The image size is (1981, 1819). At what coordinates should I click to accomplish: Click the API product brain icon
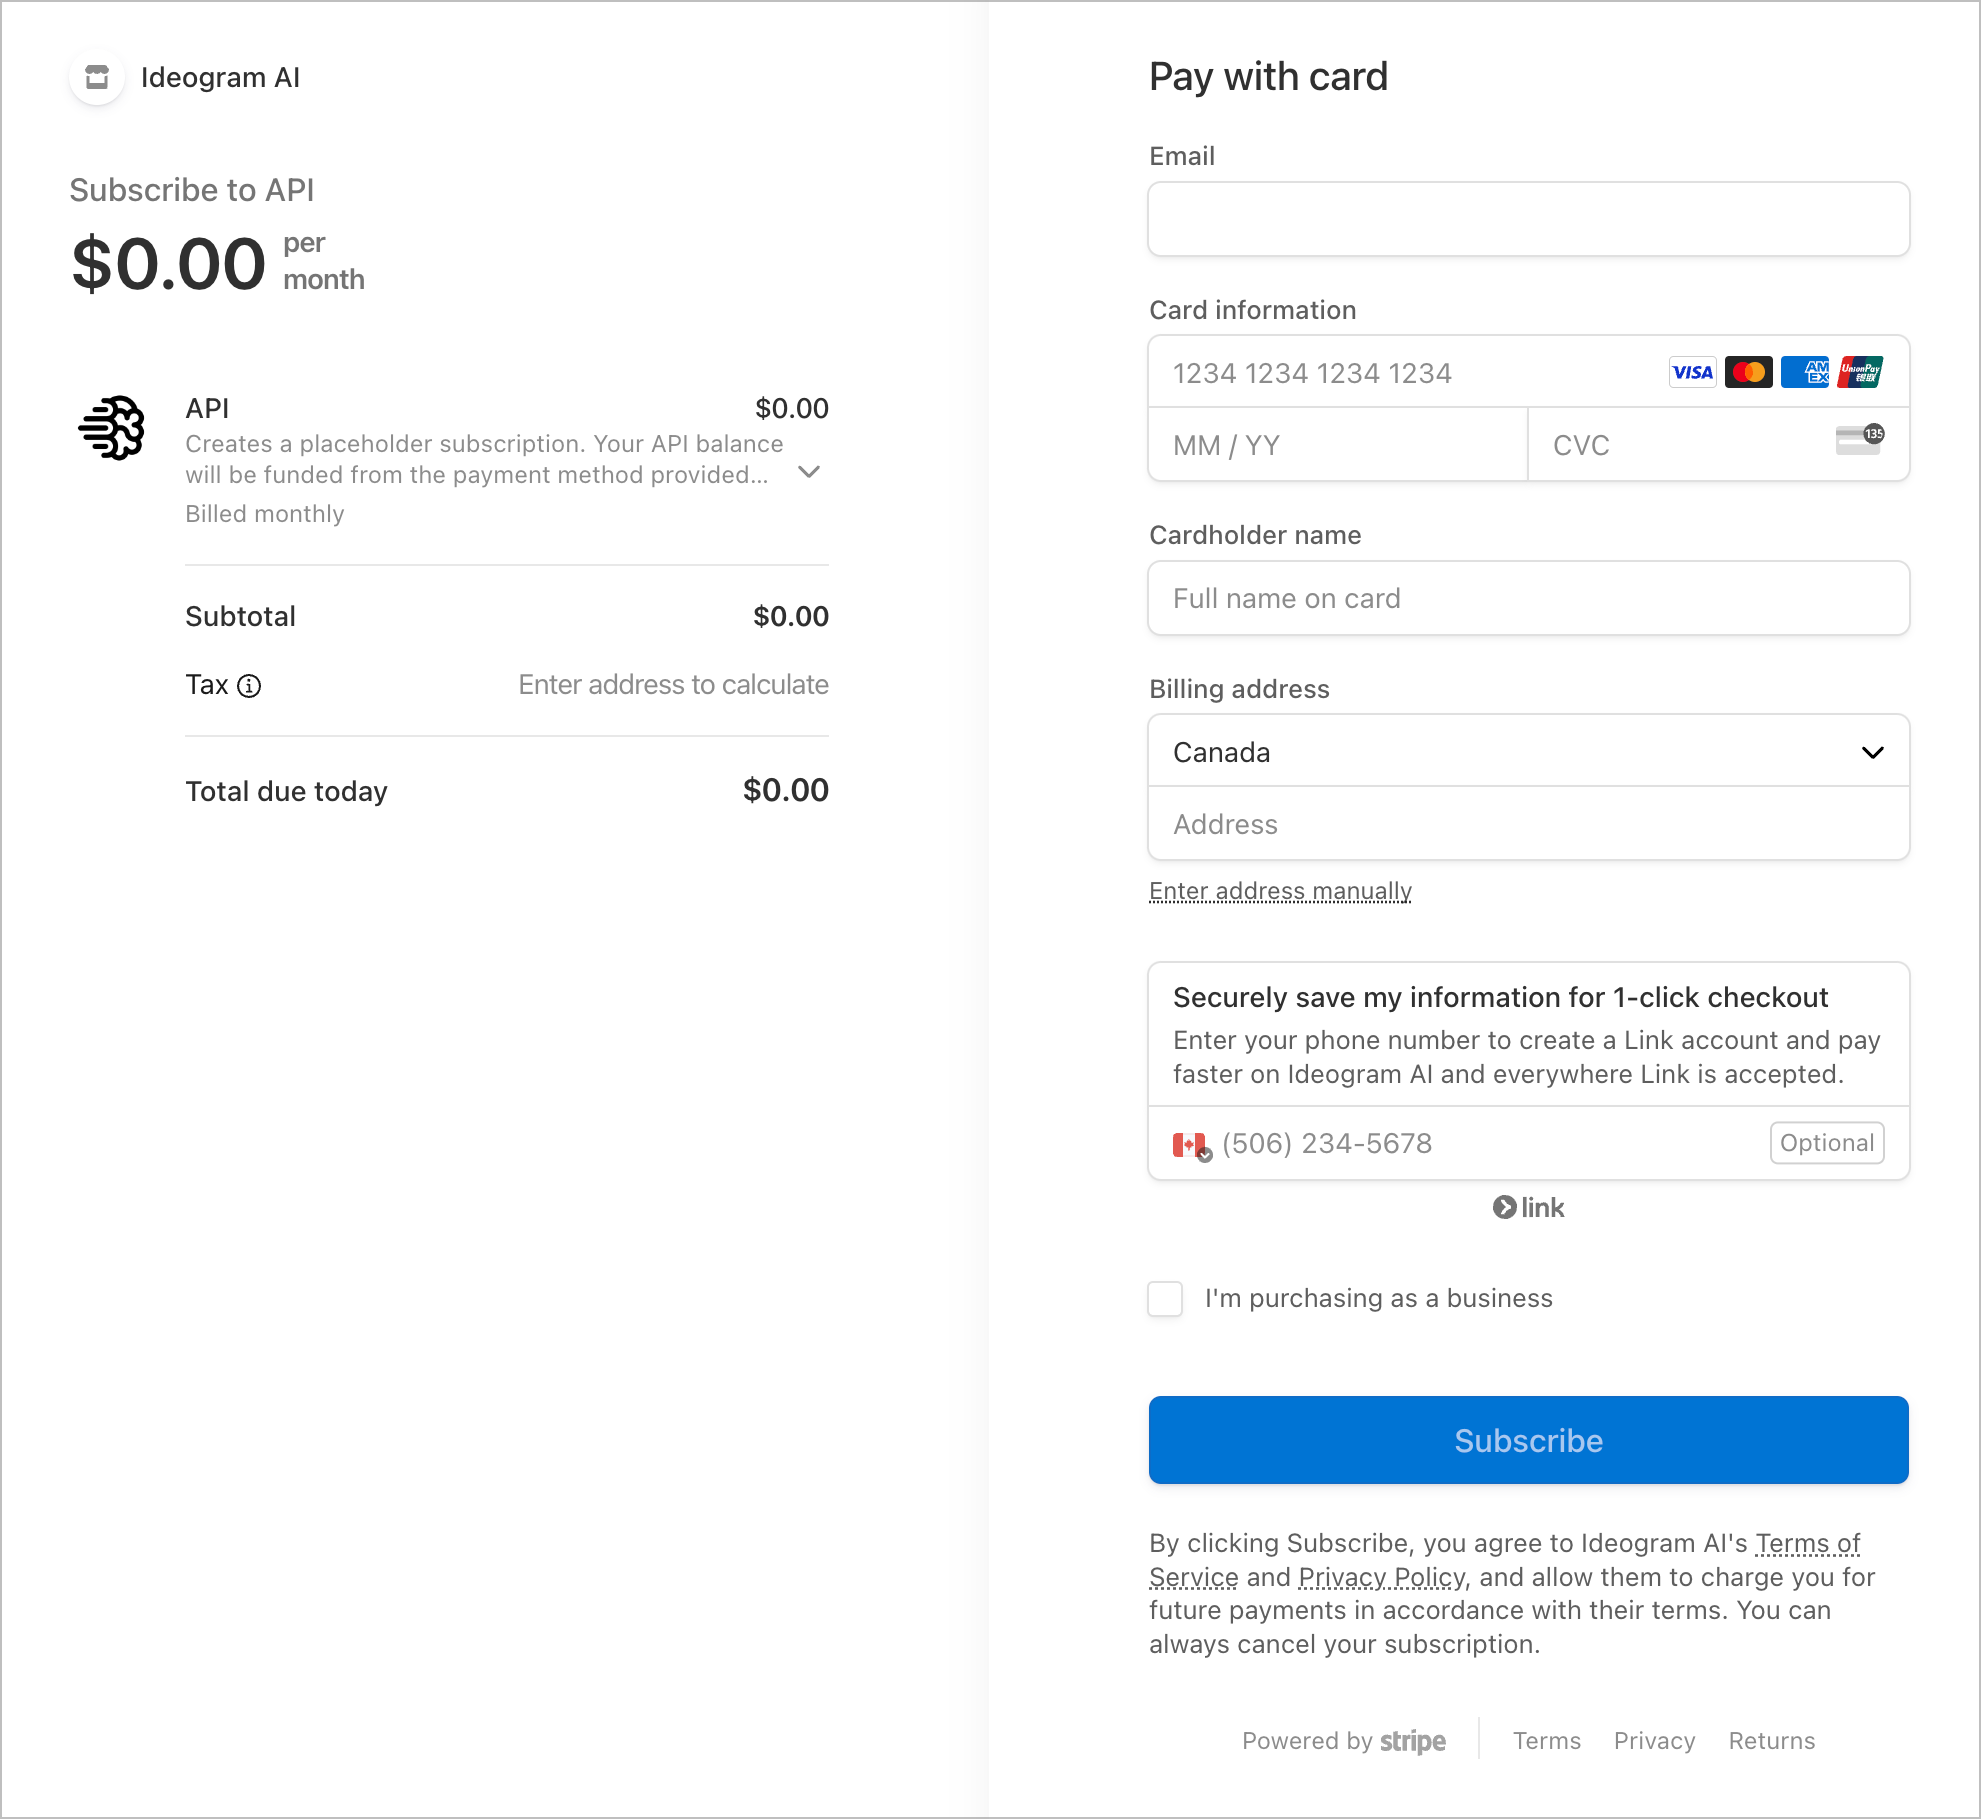pos(113,428)
